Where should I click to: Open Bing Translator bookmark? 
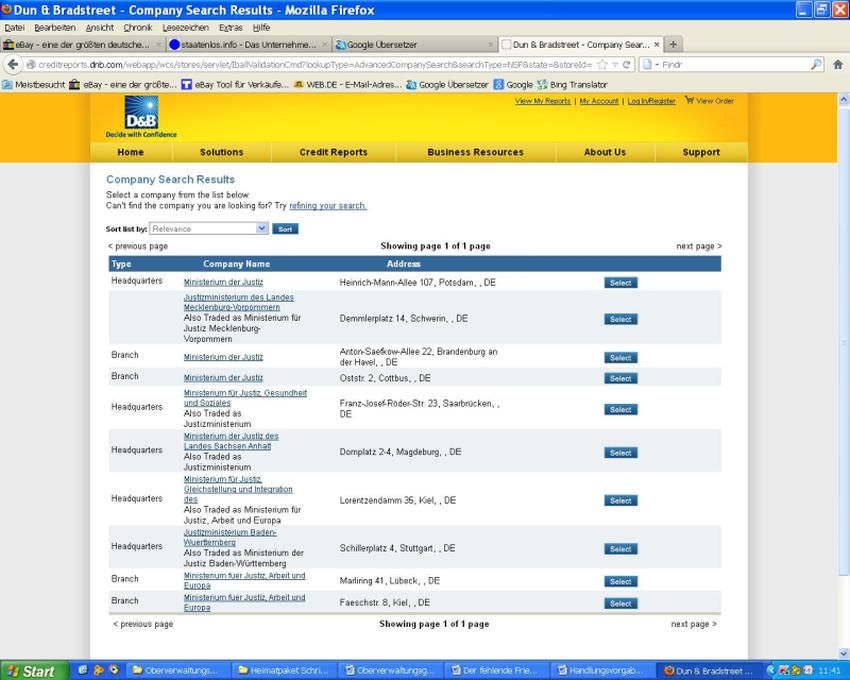572,85
